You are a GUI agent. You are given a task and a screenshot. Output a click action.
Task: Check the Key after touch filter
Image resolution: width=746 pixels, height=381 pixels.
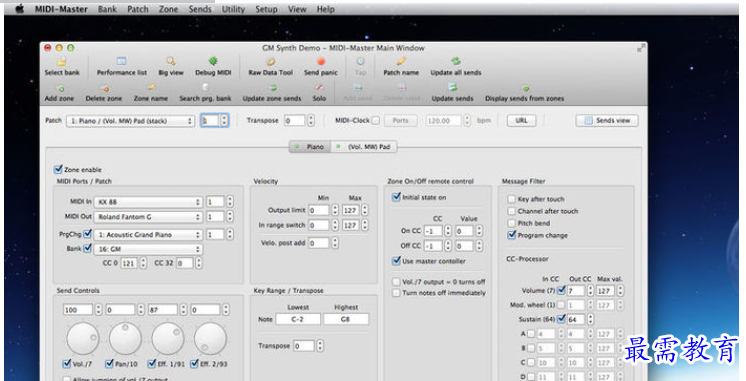tap(511, 199)
